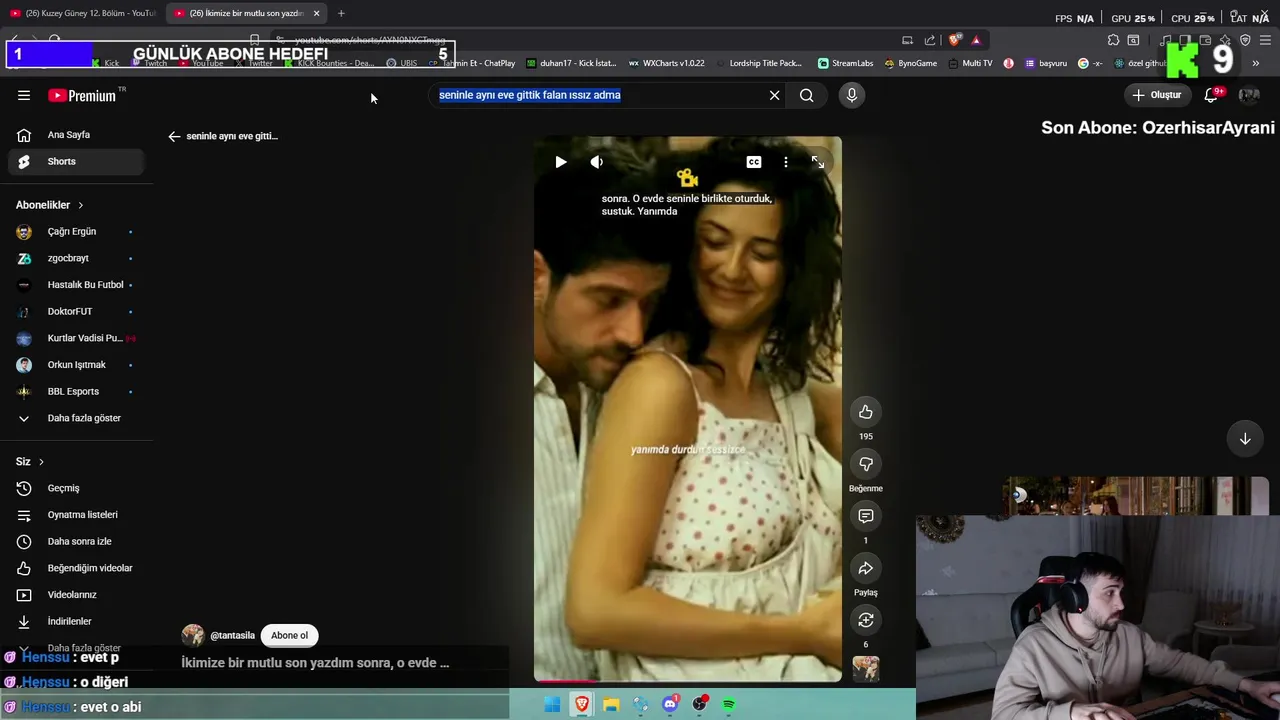
Task: Open account avatar menu
Action: (1249, 95)
